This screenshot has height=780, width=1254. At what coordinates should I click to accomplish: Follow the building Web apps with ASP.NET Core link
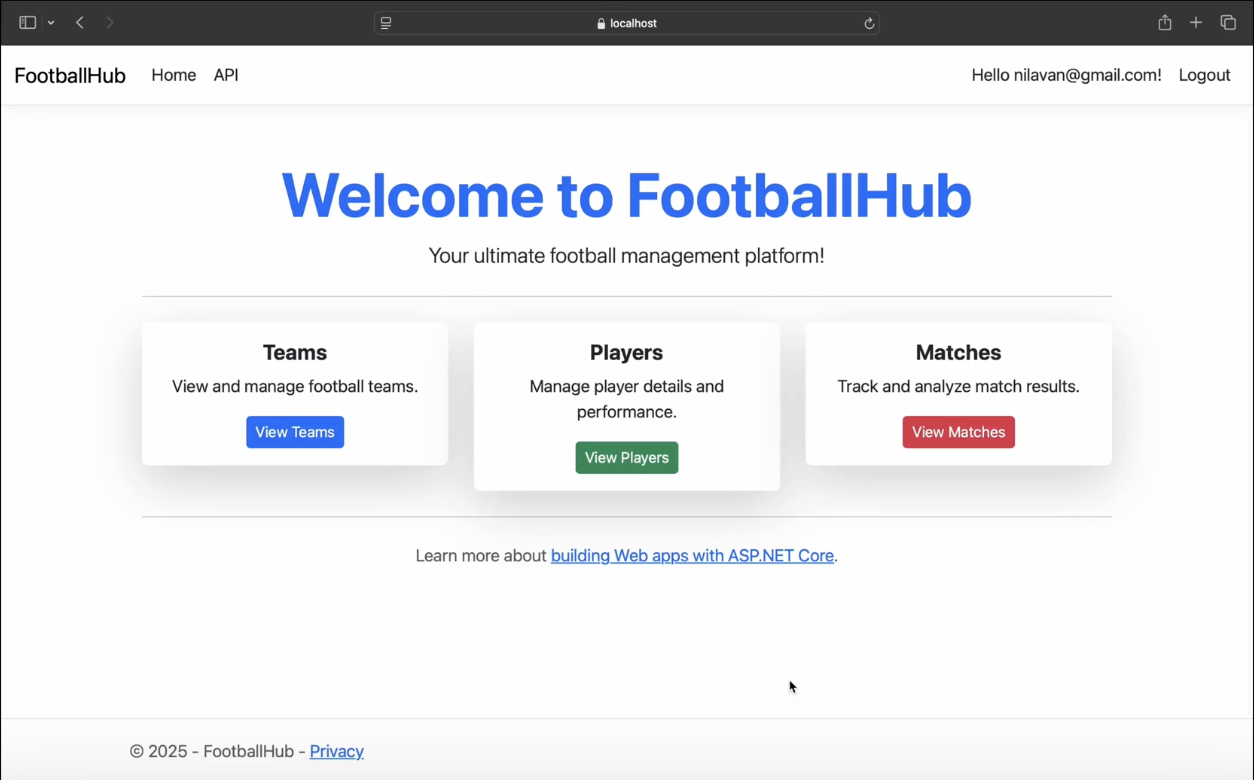[692, 556]
